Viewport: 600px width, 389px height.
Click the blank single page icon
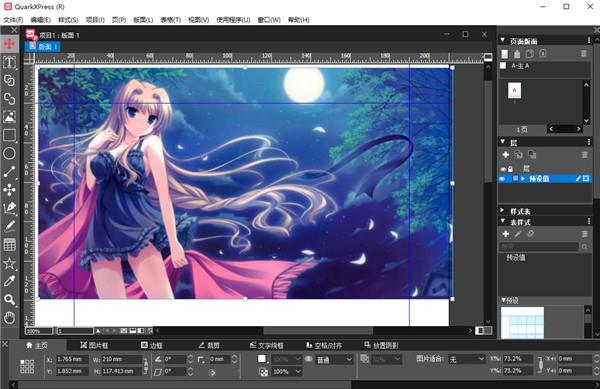[505, 54]
